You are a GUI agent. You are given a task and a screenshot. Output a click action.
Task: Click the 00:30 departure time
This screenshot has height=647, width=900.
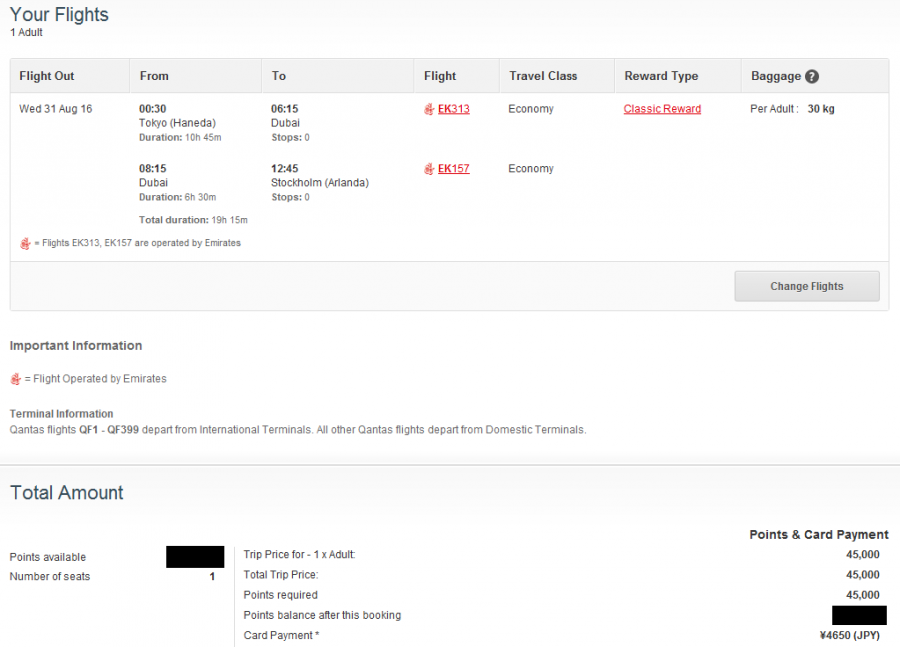[x=153, y=109]
